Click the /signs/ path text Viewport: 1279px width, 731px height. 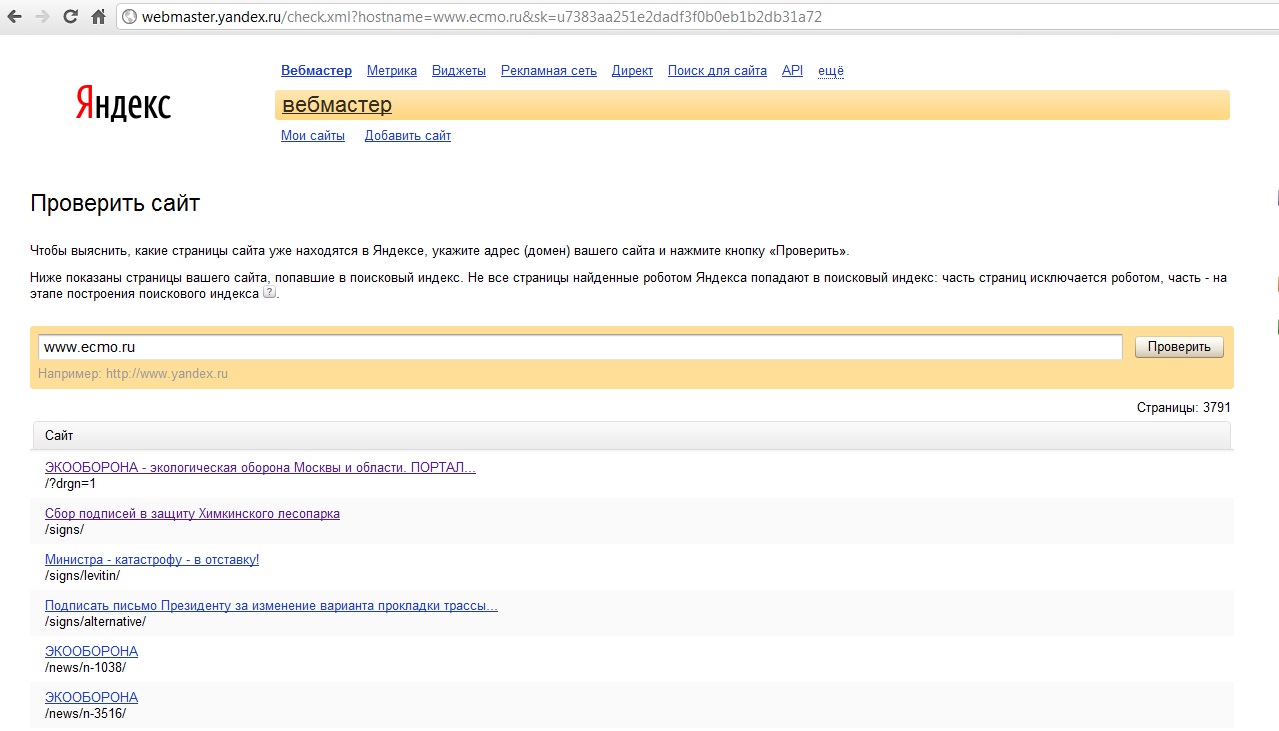[64, 529]
